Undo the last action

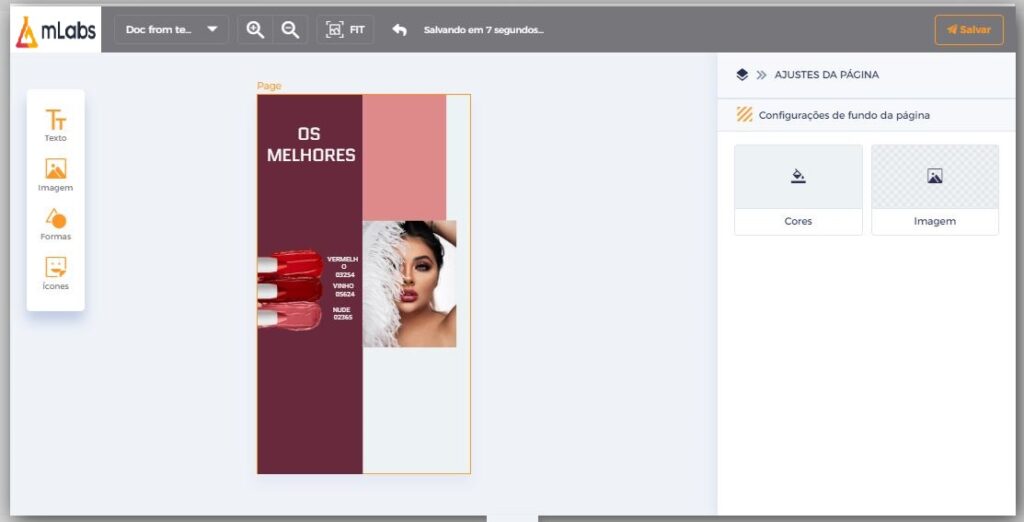pos(400,30)
